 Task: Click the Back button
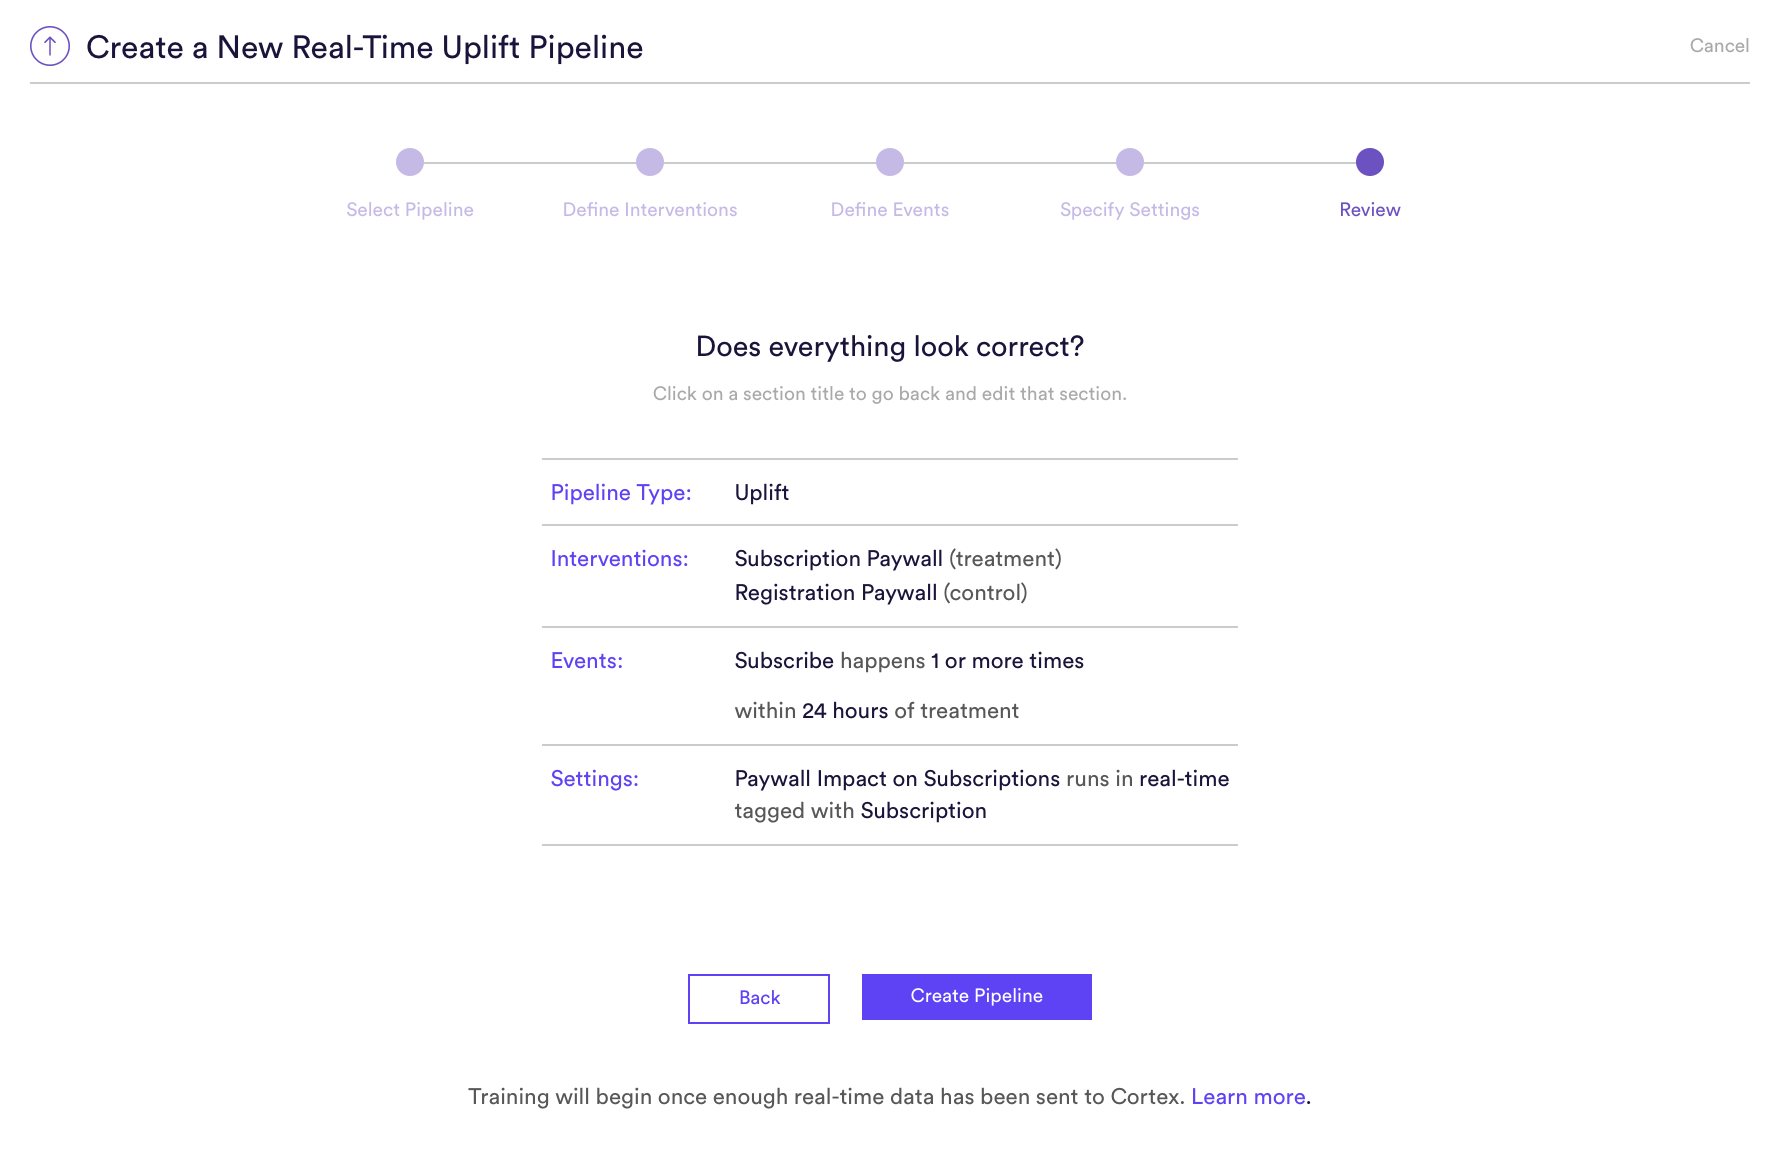[x=759, y=998]
